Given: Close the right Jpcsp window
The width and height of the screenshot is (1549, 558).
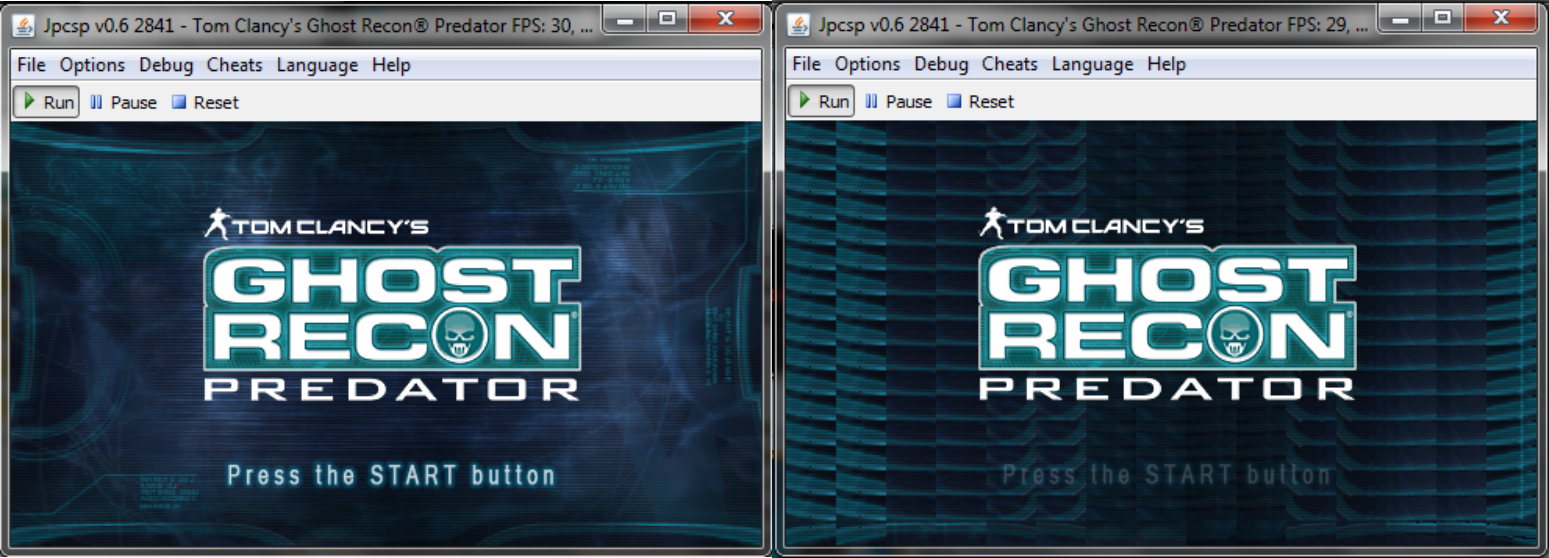Looking at the screenshot, I should pyautogui.click(x=1499, y=17).
